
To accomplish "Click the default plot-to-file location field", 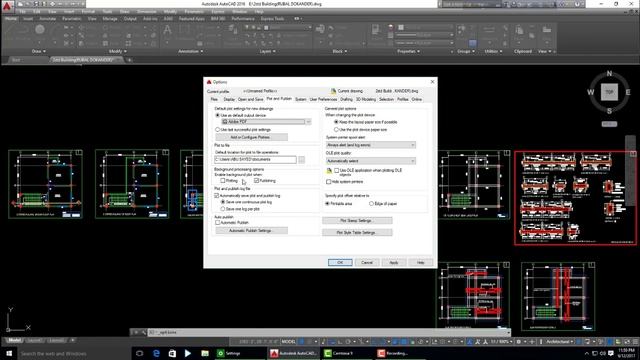I will pyautogui.click(x=256, y=160).
